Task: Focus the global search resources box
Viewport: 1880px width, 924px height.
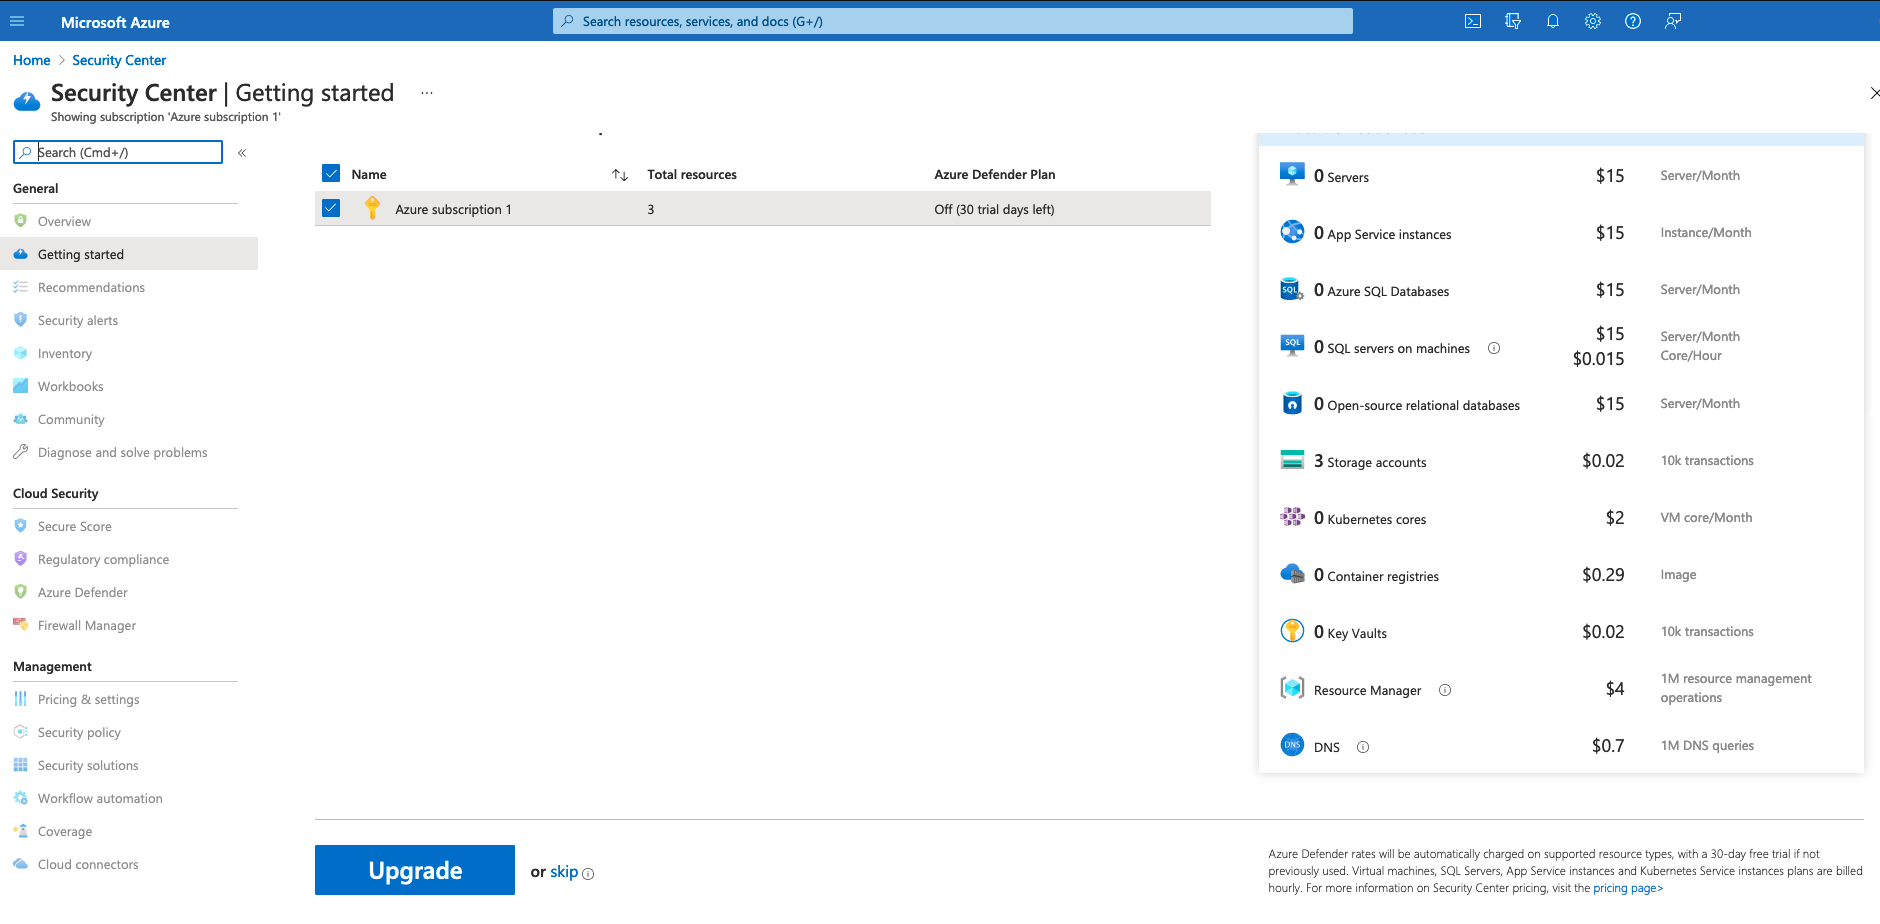Action: [953, 21]
